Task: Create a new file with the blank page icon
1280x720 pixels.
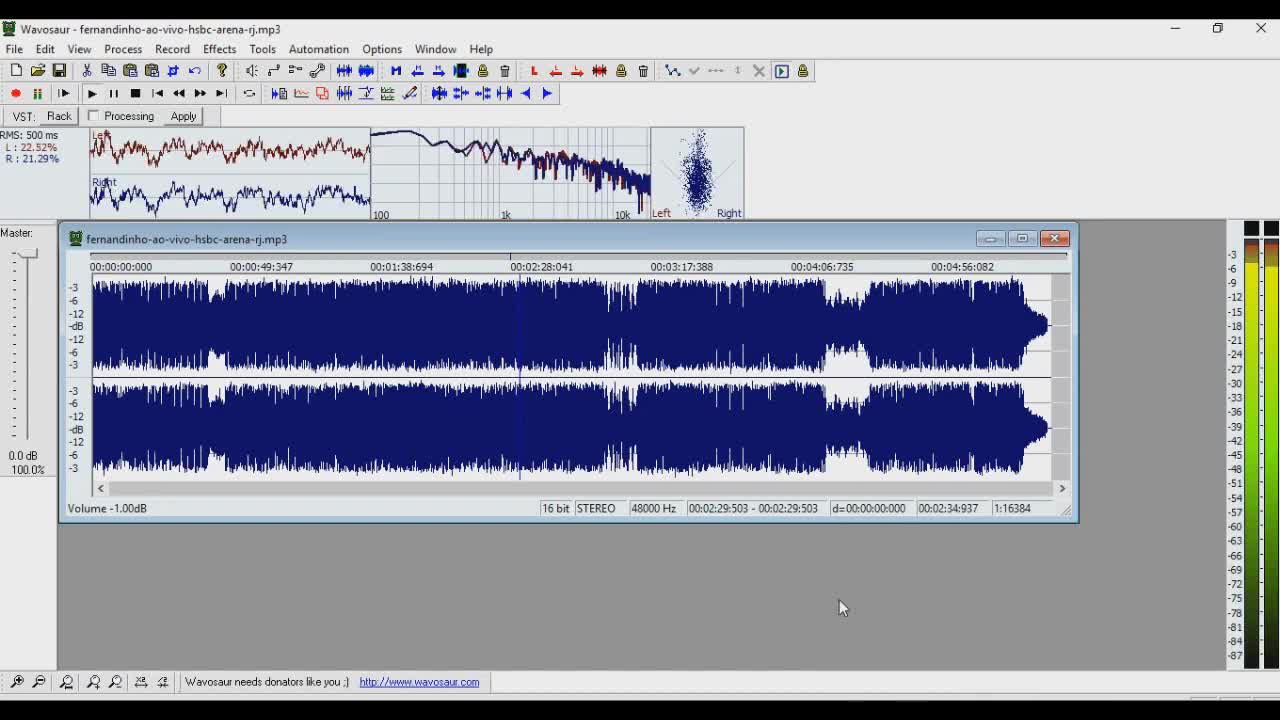Action: click(x=16, y=71)
